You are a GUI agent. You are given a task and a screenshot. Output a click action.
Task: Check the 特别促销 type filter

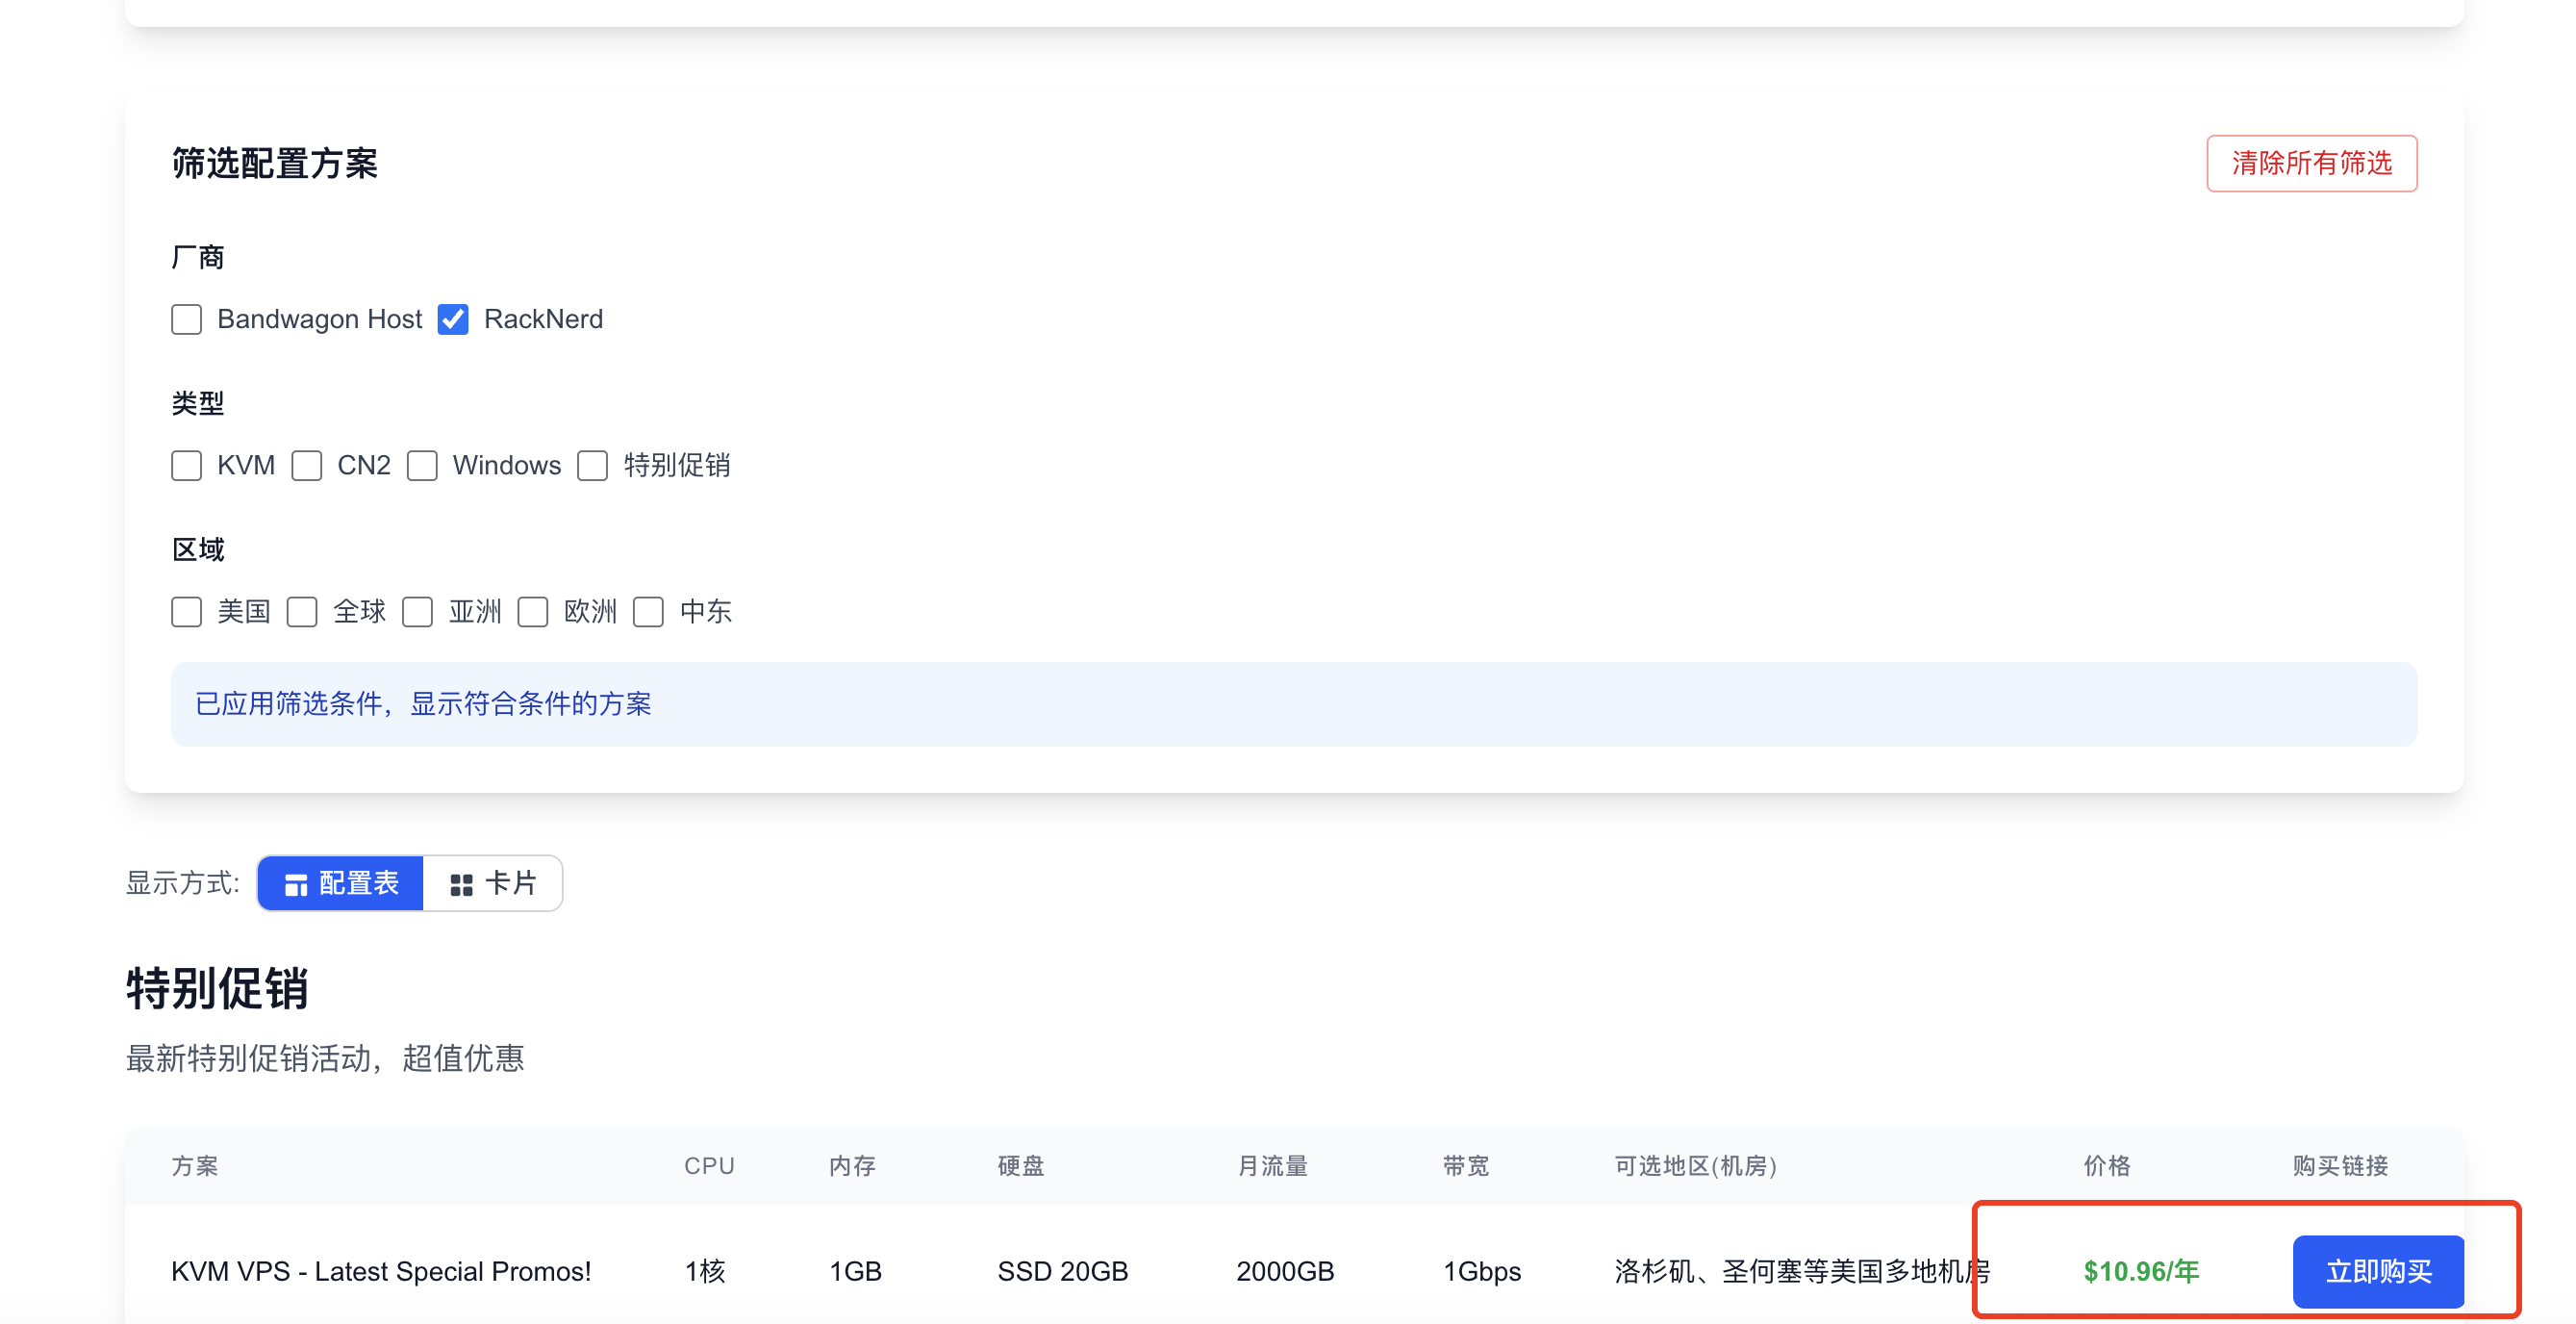pos(592,465)
